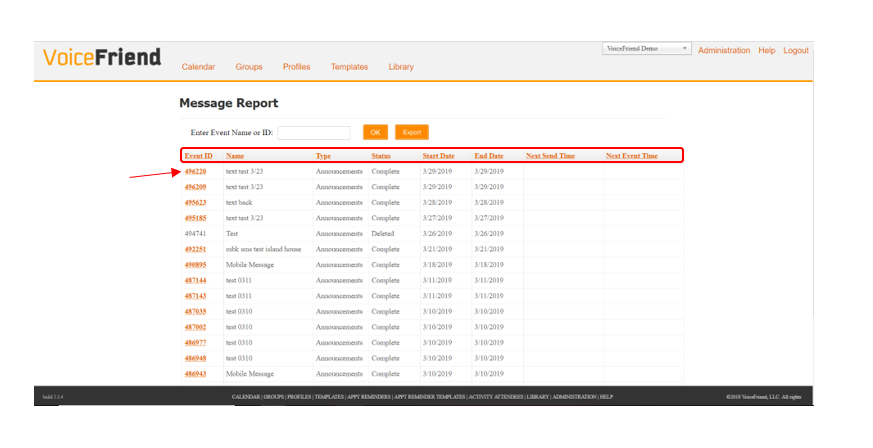Open event ID 490895
Image resolution: width=873 pixels, height=448 pixels.
pos(195,265)
